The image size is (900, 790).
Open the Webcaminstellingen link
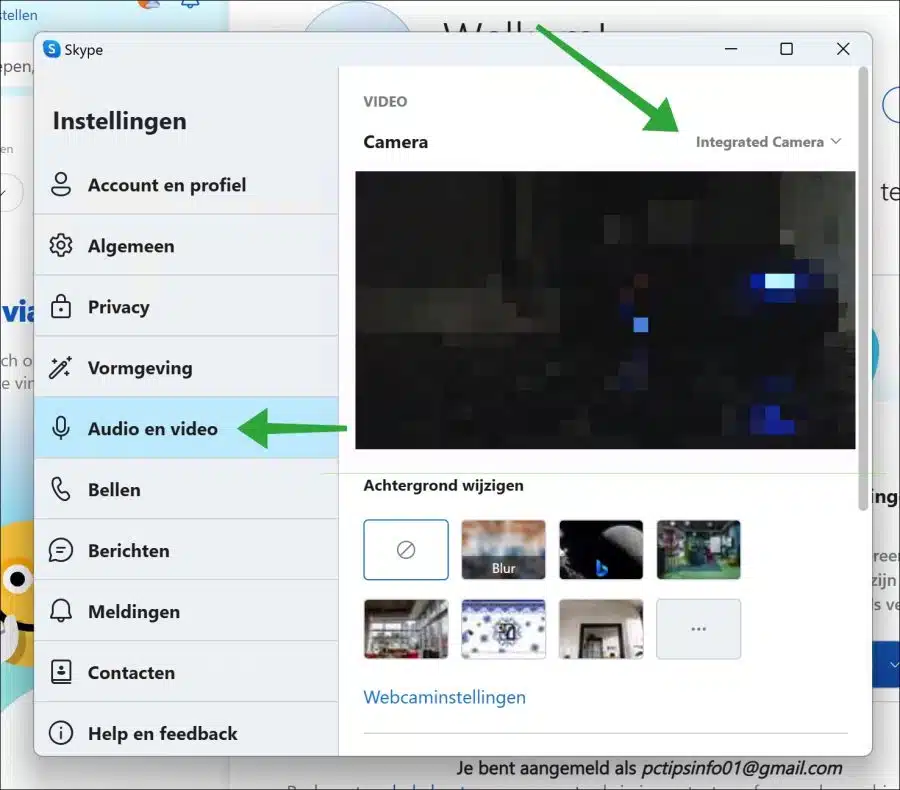[x=444, y=697]
